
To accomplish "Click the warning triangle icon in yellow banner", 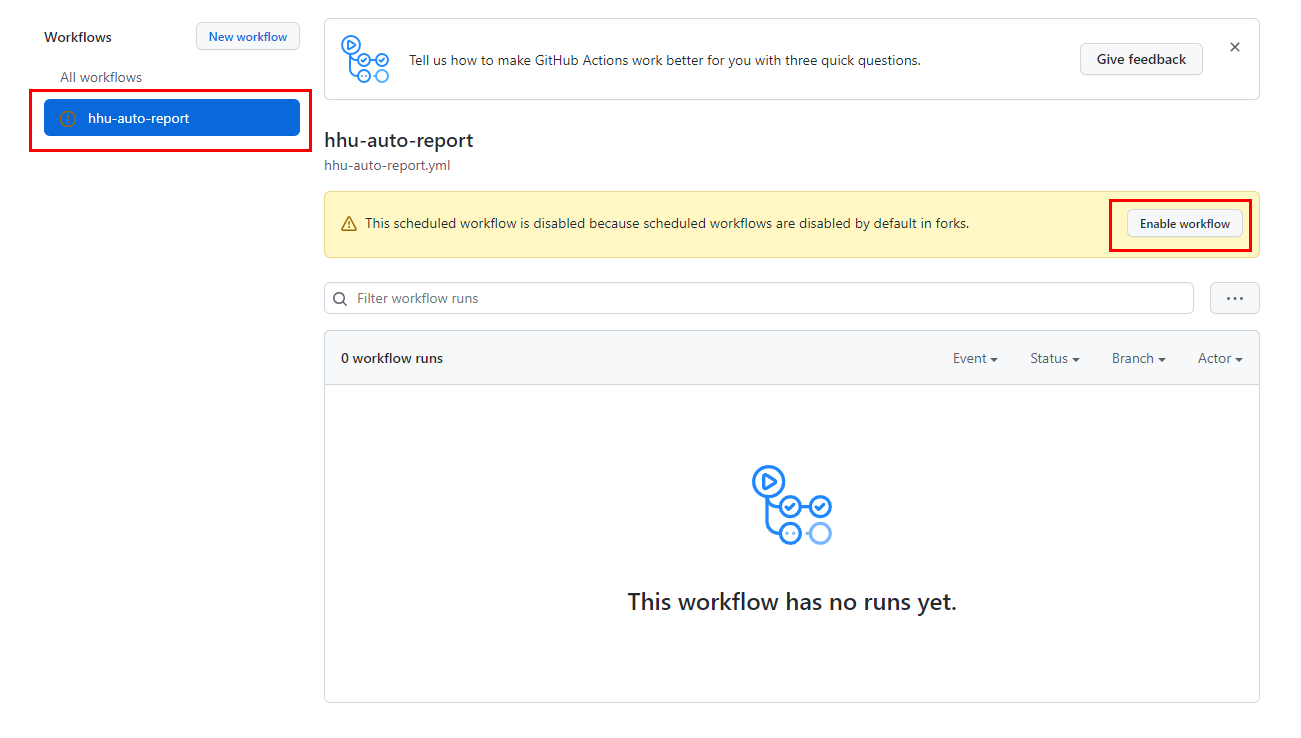I will [x=349, y=224].
